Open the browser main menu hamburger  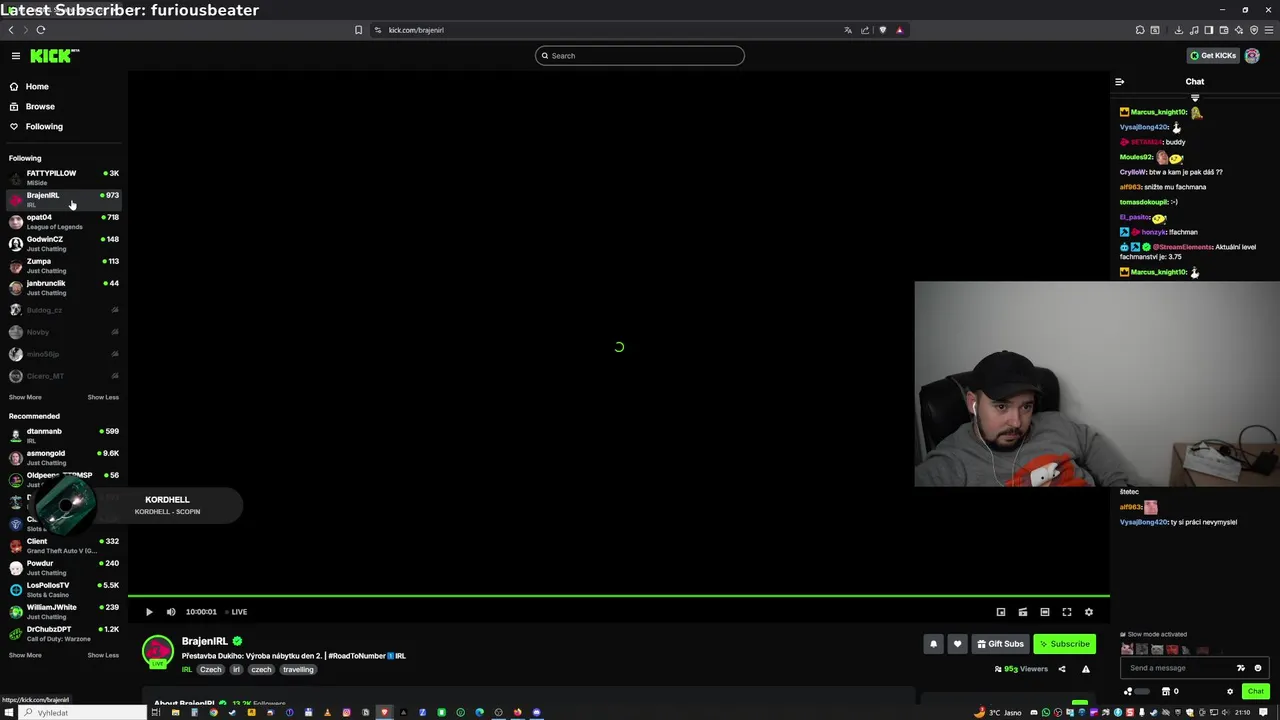coord(1269,30)
